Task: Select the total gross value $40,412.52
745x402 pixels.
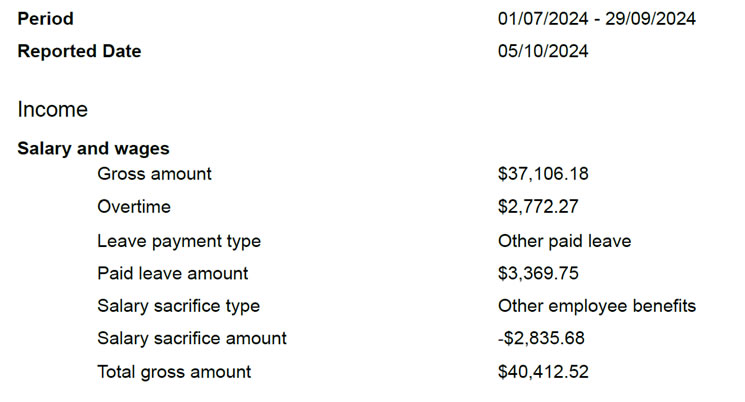Action: point(543,372)
